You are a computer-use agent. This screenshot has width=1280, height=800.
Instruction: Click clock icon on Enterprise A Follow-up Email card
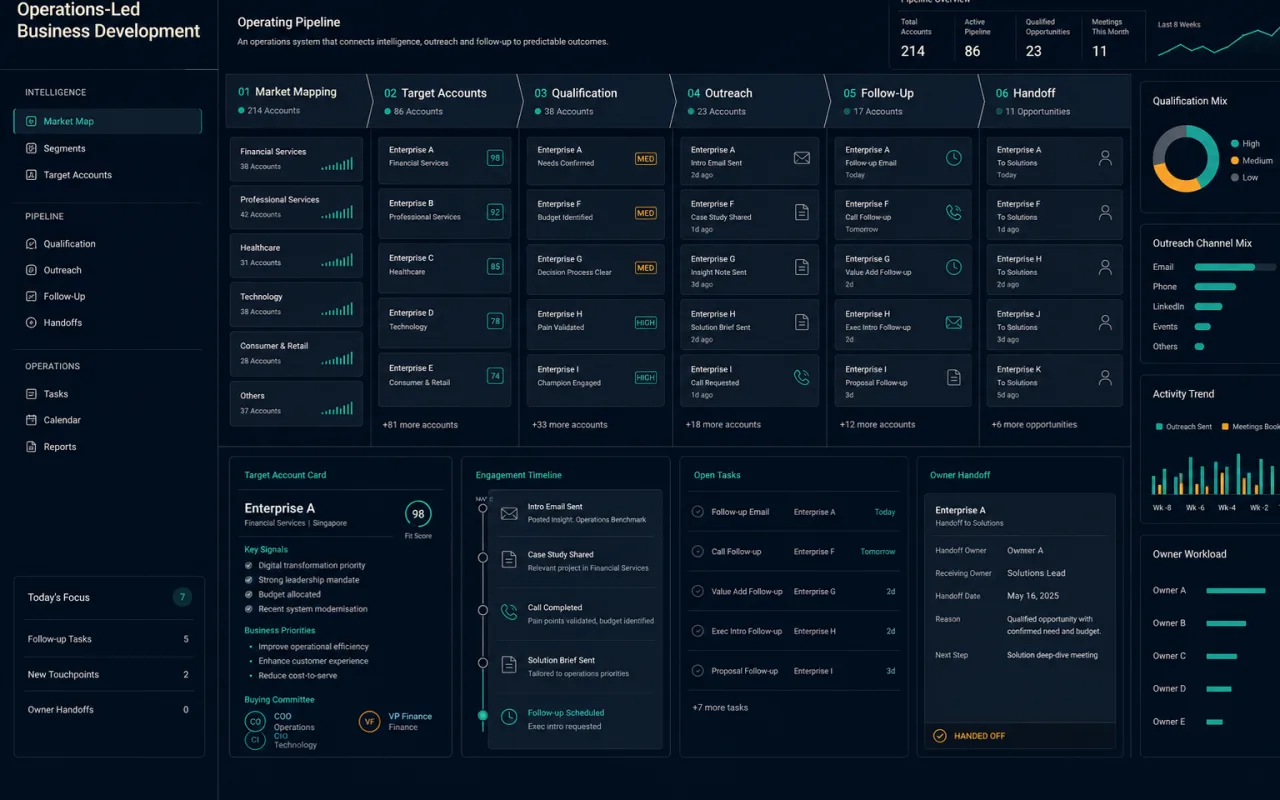coord(954,158)
